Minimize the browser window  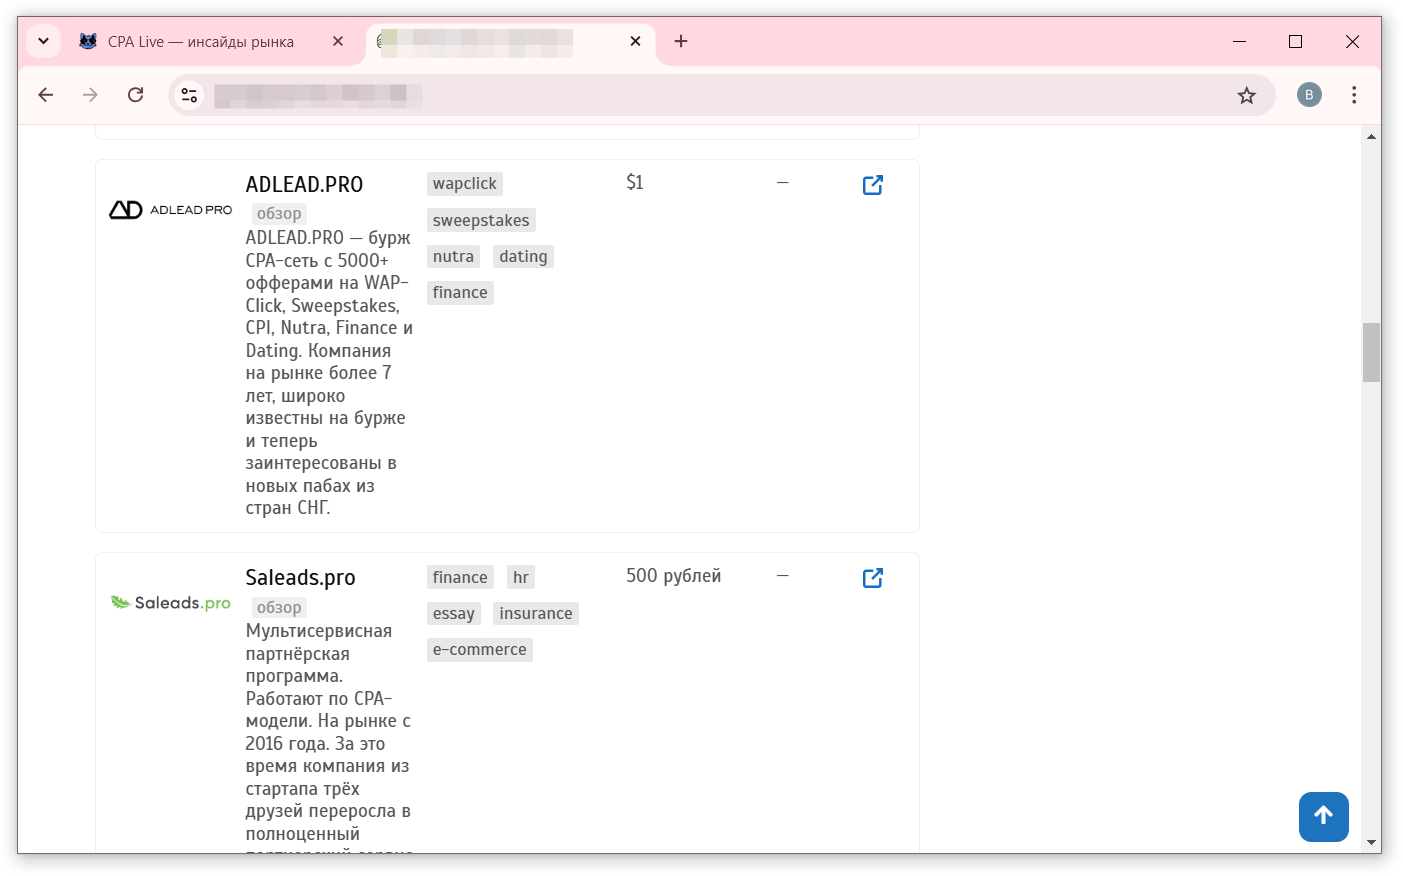click(1239, 41)
